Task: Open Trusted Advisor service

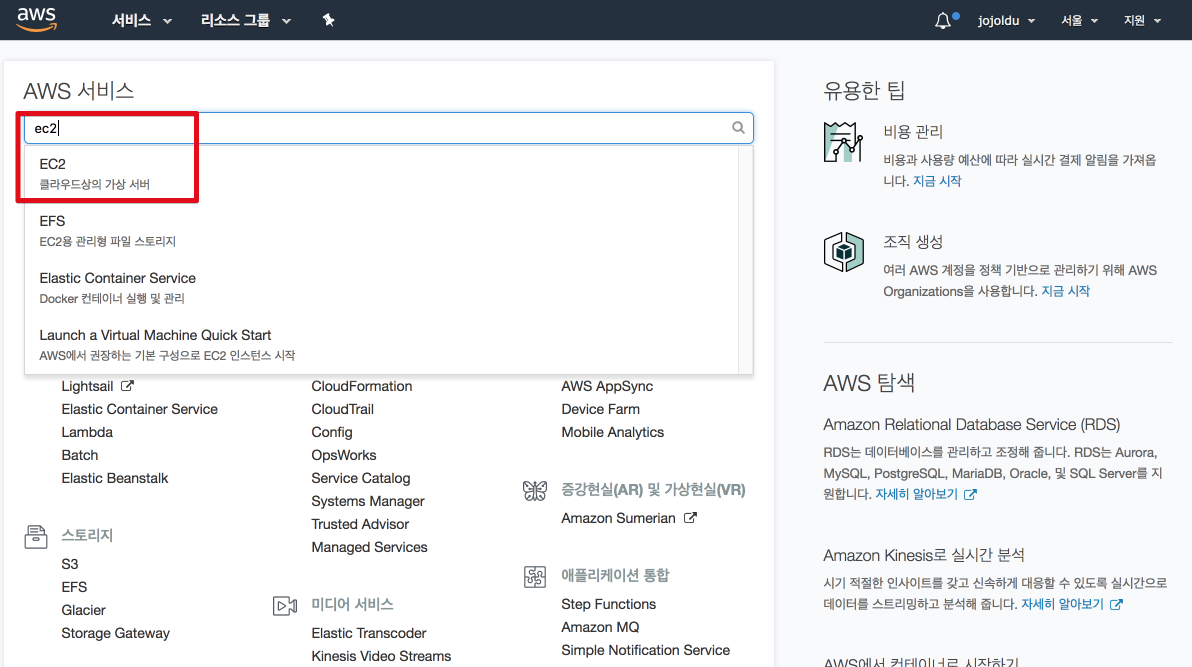Action: [360, 524]
